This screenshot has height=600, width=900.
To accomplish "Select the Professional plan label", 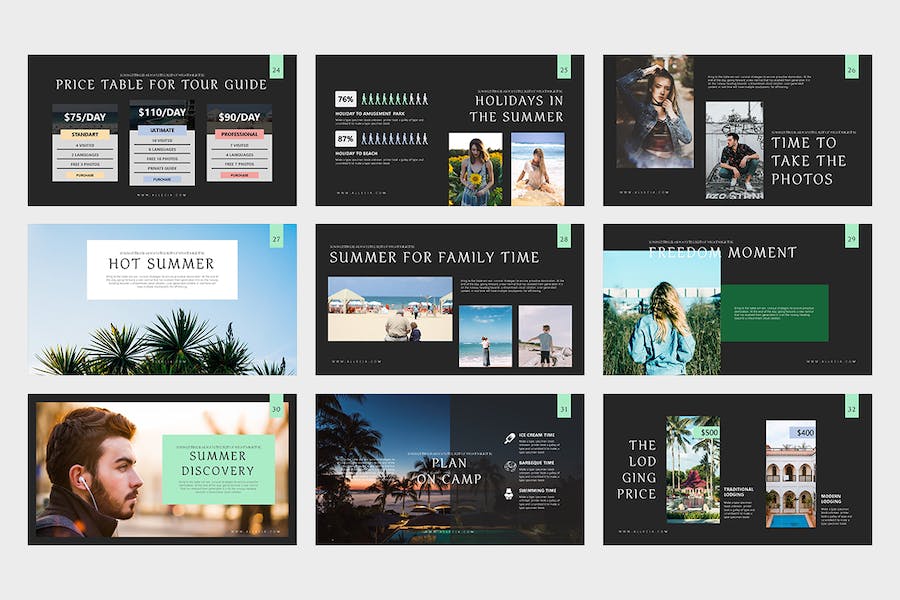I will pos(239,134).
